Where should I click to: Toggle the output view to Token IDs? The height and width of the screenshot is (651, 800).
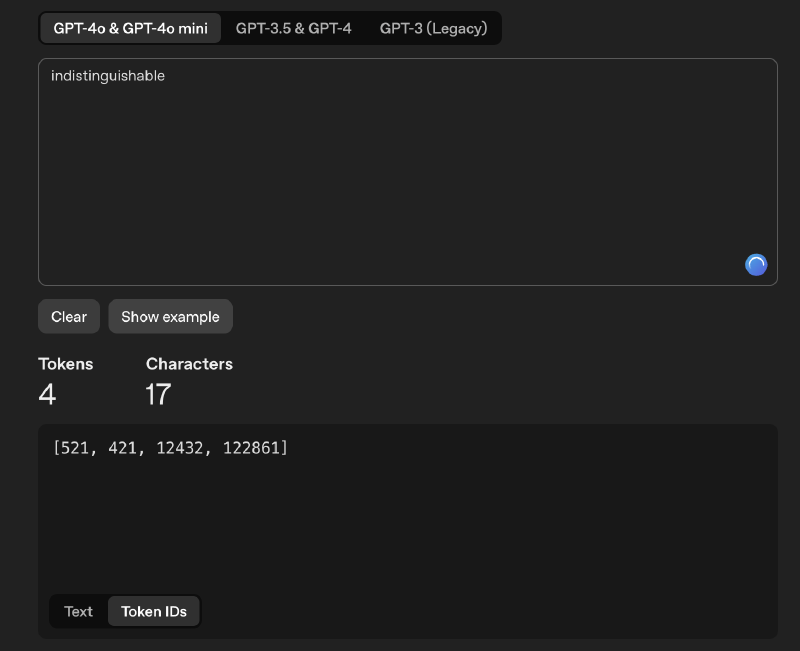pos(153,611)
